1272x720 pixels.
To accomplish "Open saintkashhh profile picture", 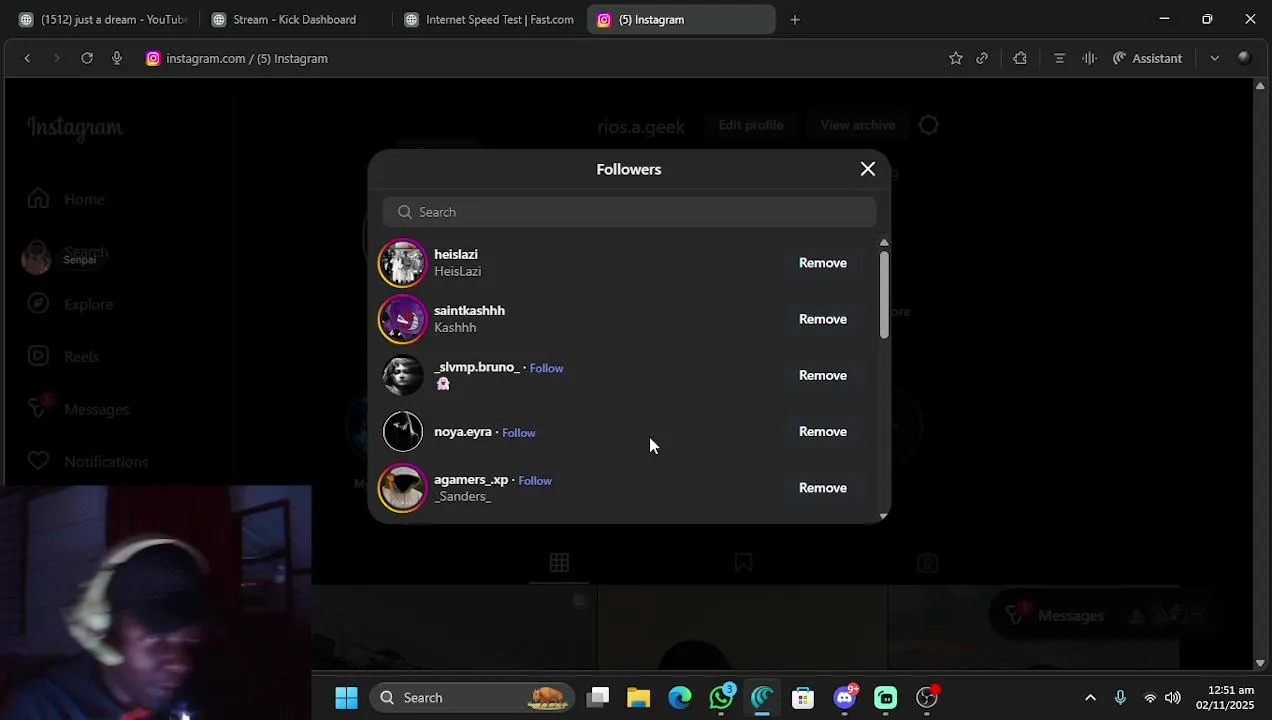I will coord(403,319).
